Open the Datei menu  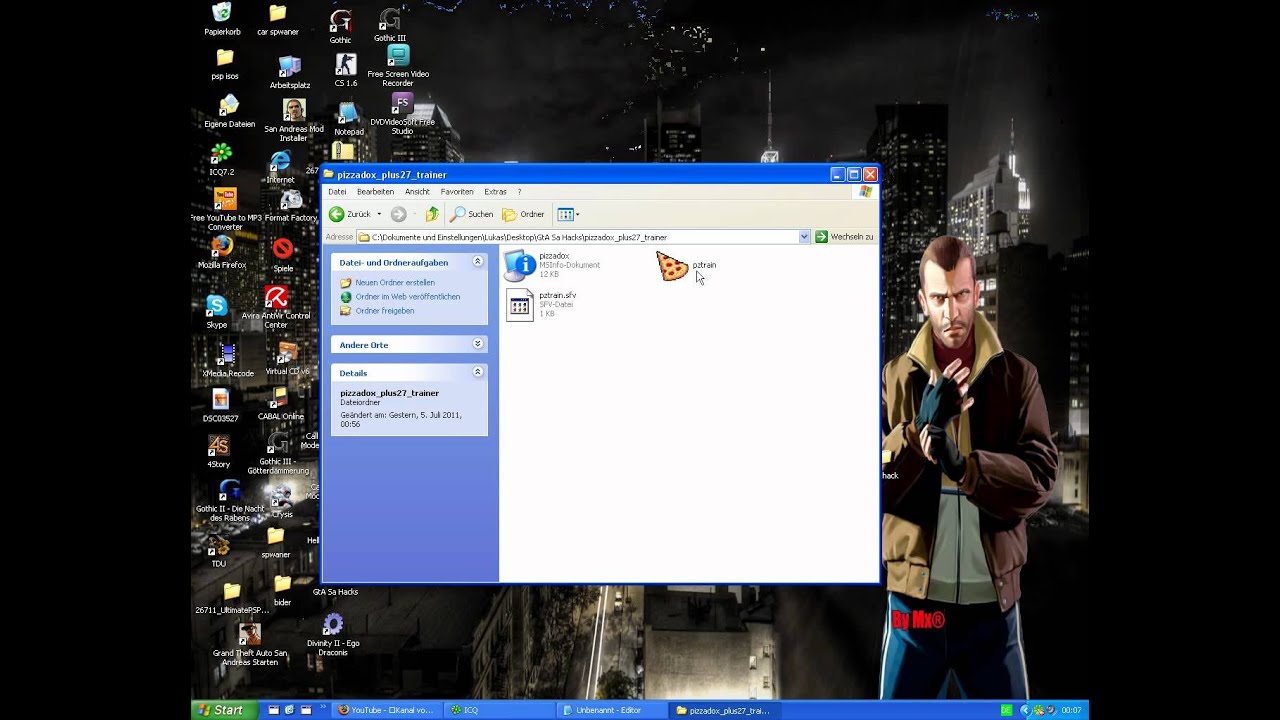(337, 191)
